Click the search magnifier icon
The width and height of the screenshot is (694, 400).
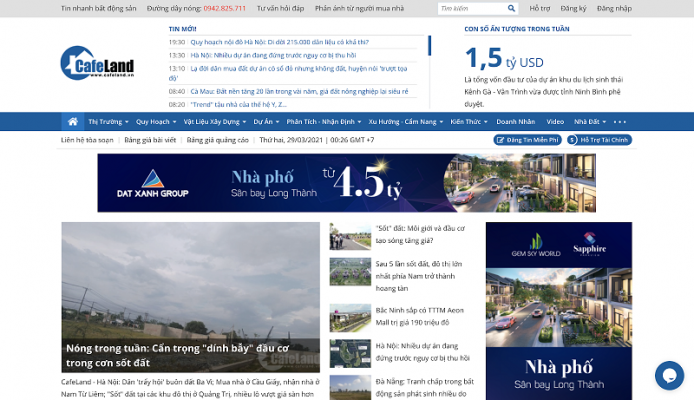(x=513, y=8)
